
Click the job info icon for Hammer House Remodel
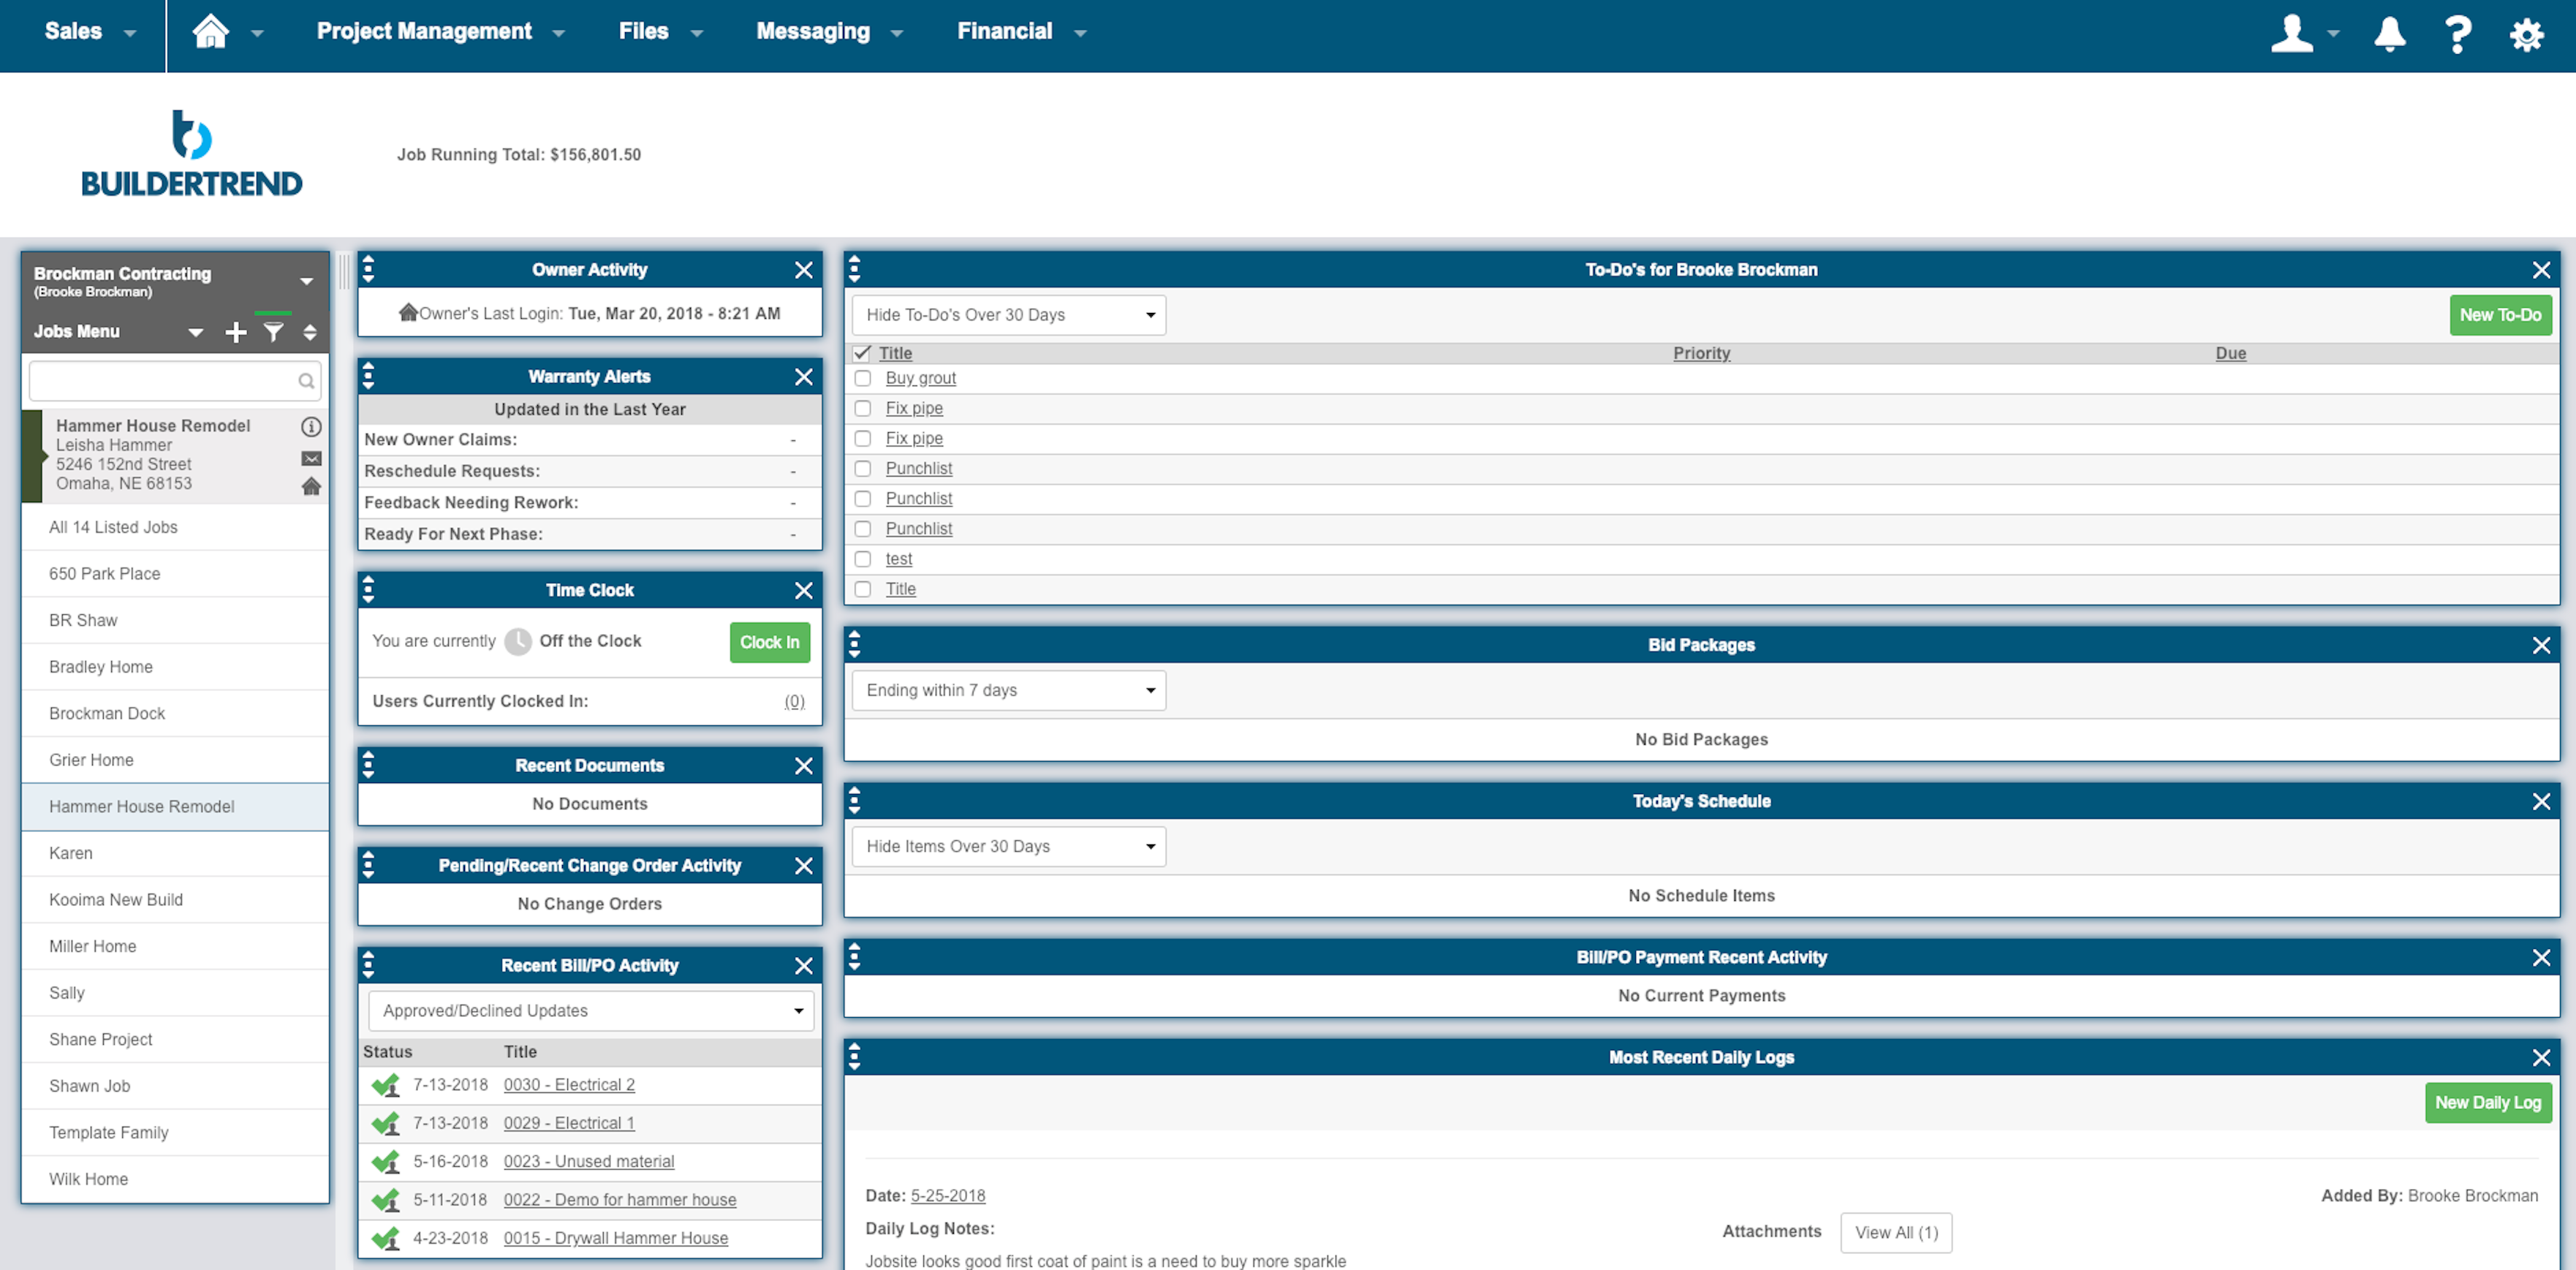[x=311, y=427]
